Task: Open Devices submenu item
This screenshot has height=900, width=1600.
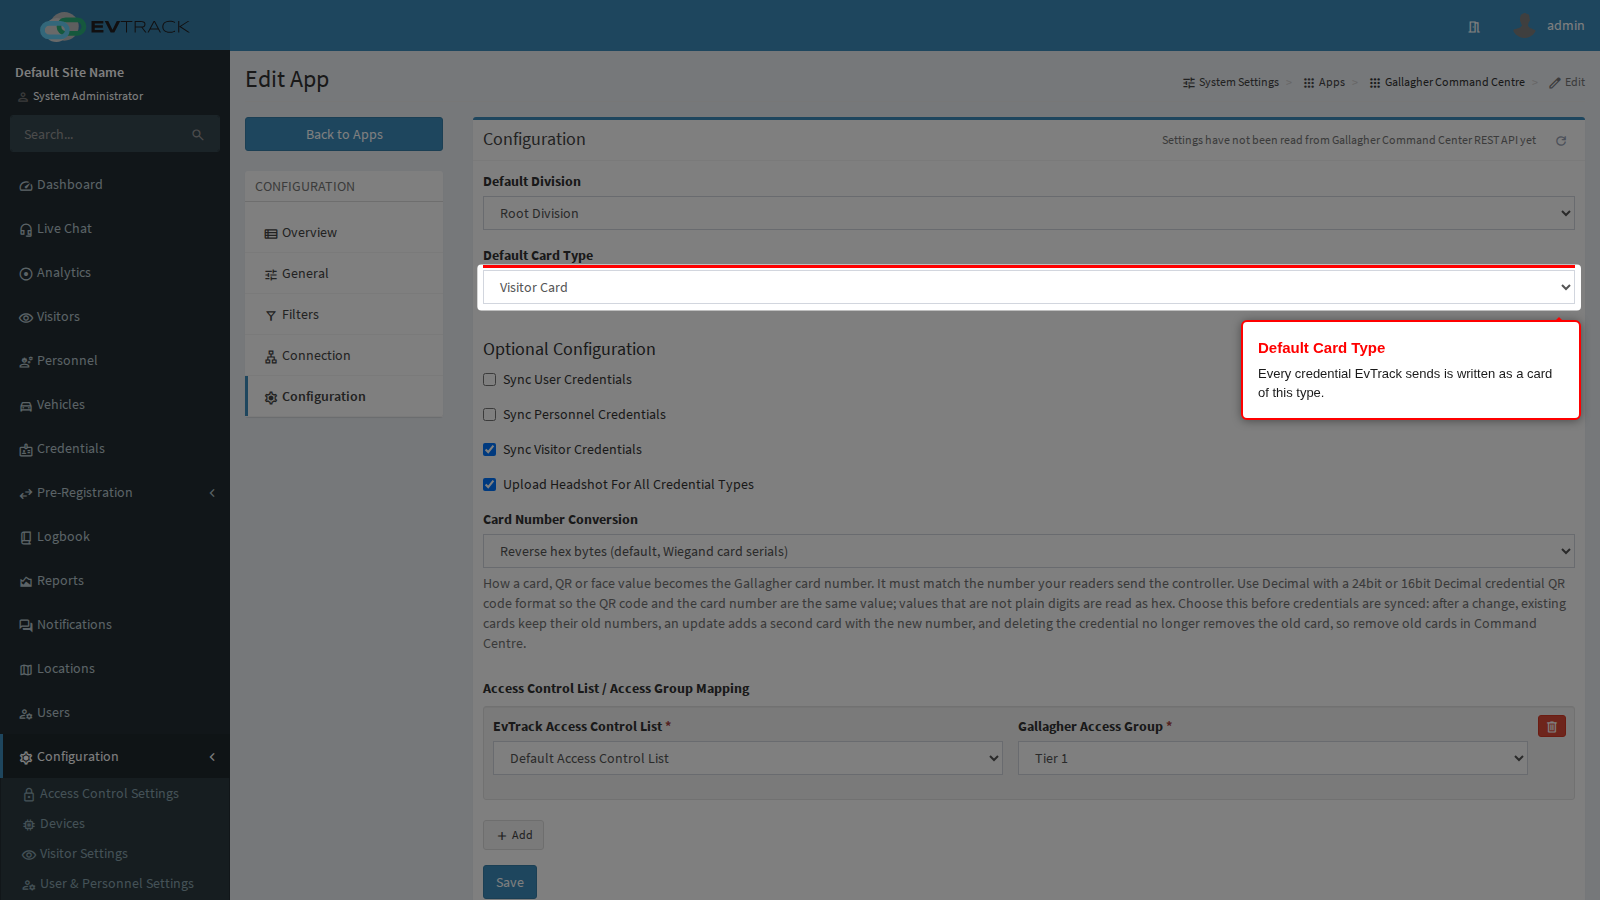Action: tap(115, 824)
